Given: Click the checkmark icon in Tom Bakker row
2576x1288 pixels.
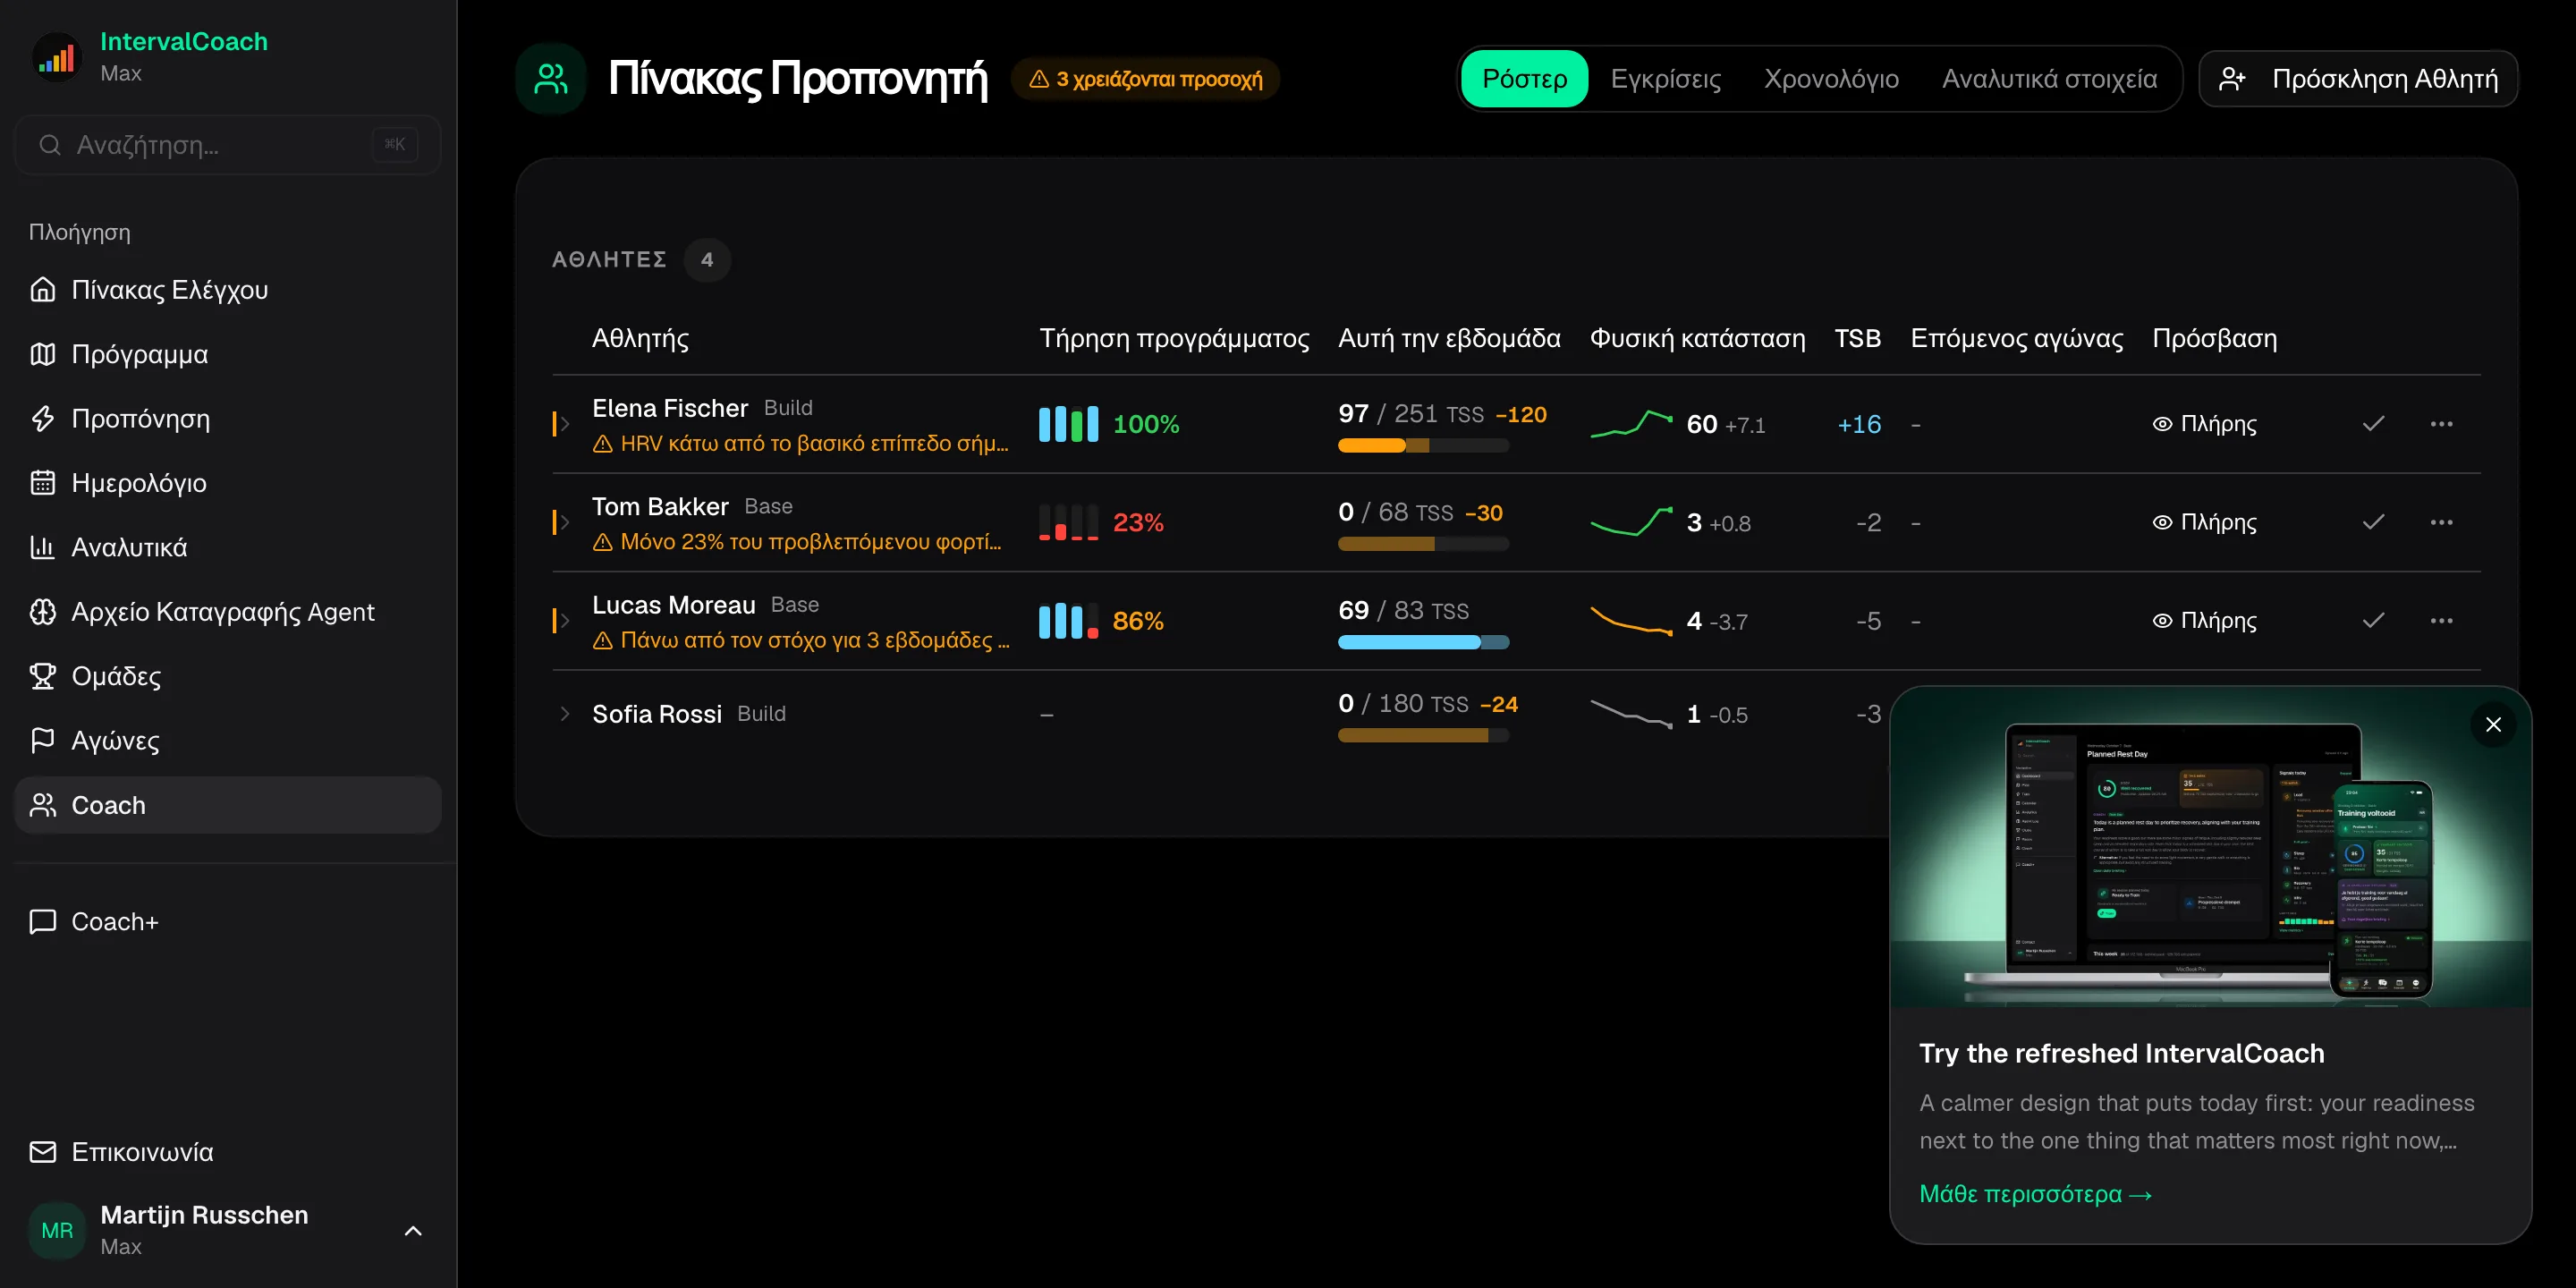Looking at the screenshot, I should click(x=2373, y=522).
